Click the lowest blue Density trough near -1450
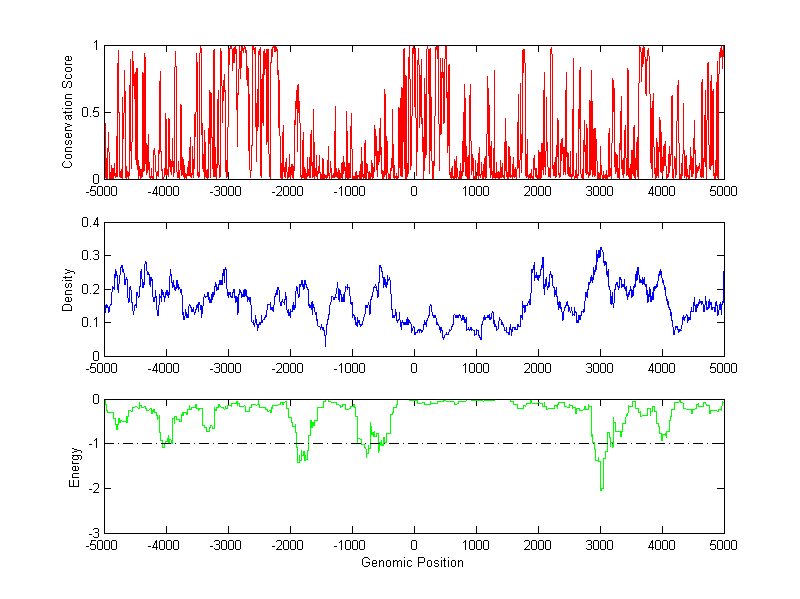 click(325, 345)
